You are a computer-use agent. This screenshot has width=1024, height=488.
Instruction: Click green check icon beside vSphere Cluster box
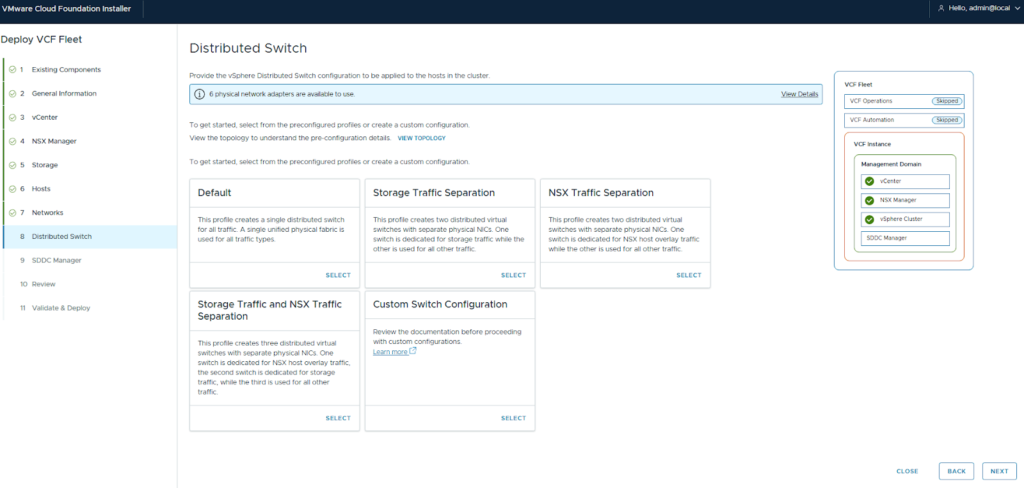pos(869,219)
